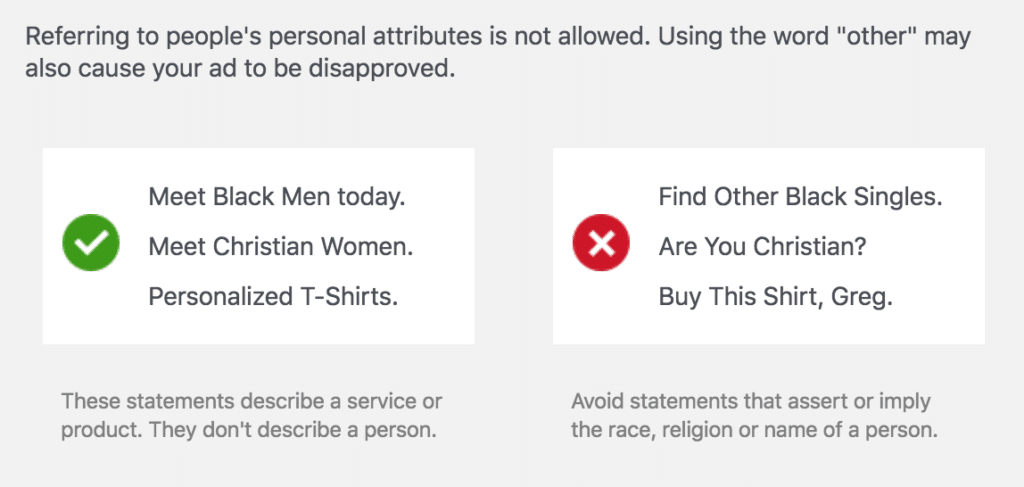The width and height of the screenshot is (1024, 487).
Task: Click the 'Avoid statements that assert' caption
Action: pyautogui.click(x=755, y=416)
